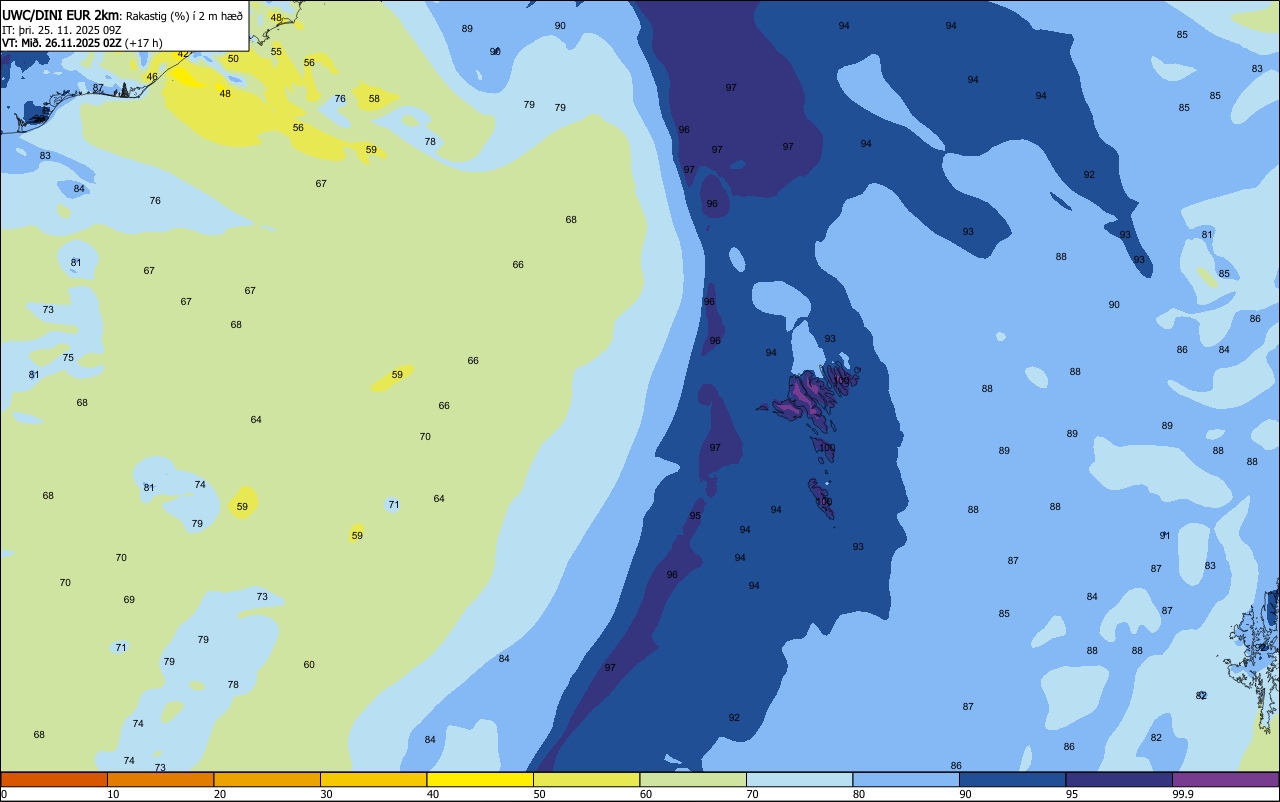Click the orange 10–20 legend swatch
This screenshot has width=1280, height=802.
pos(160,779)
